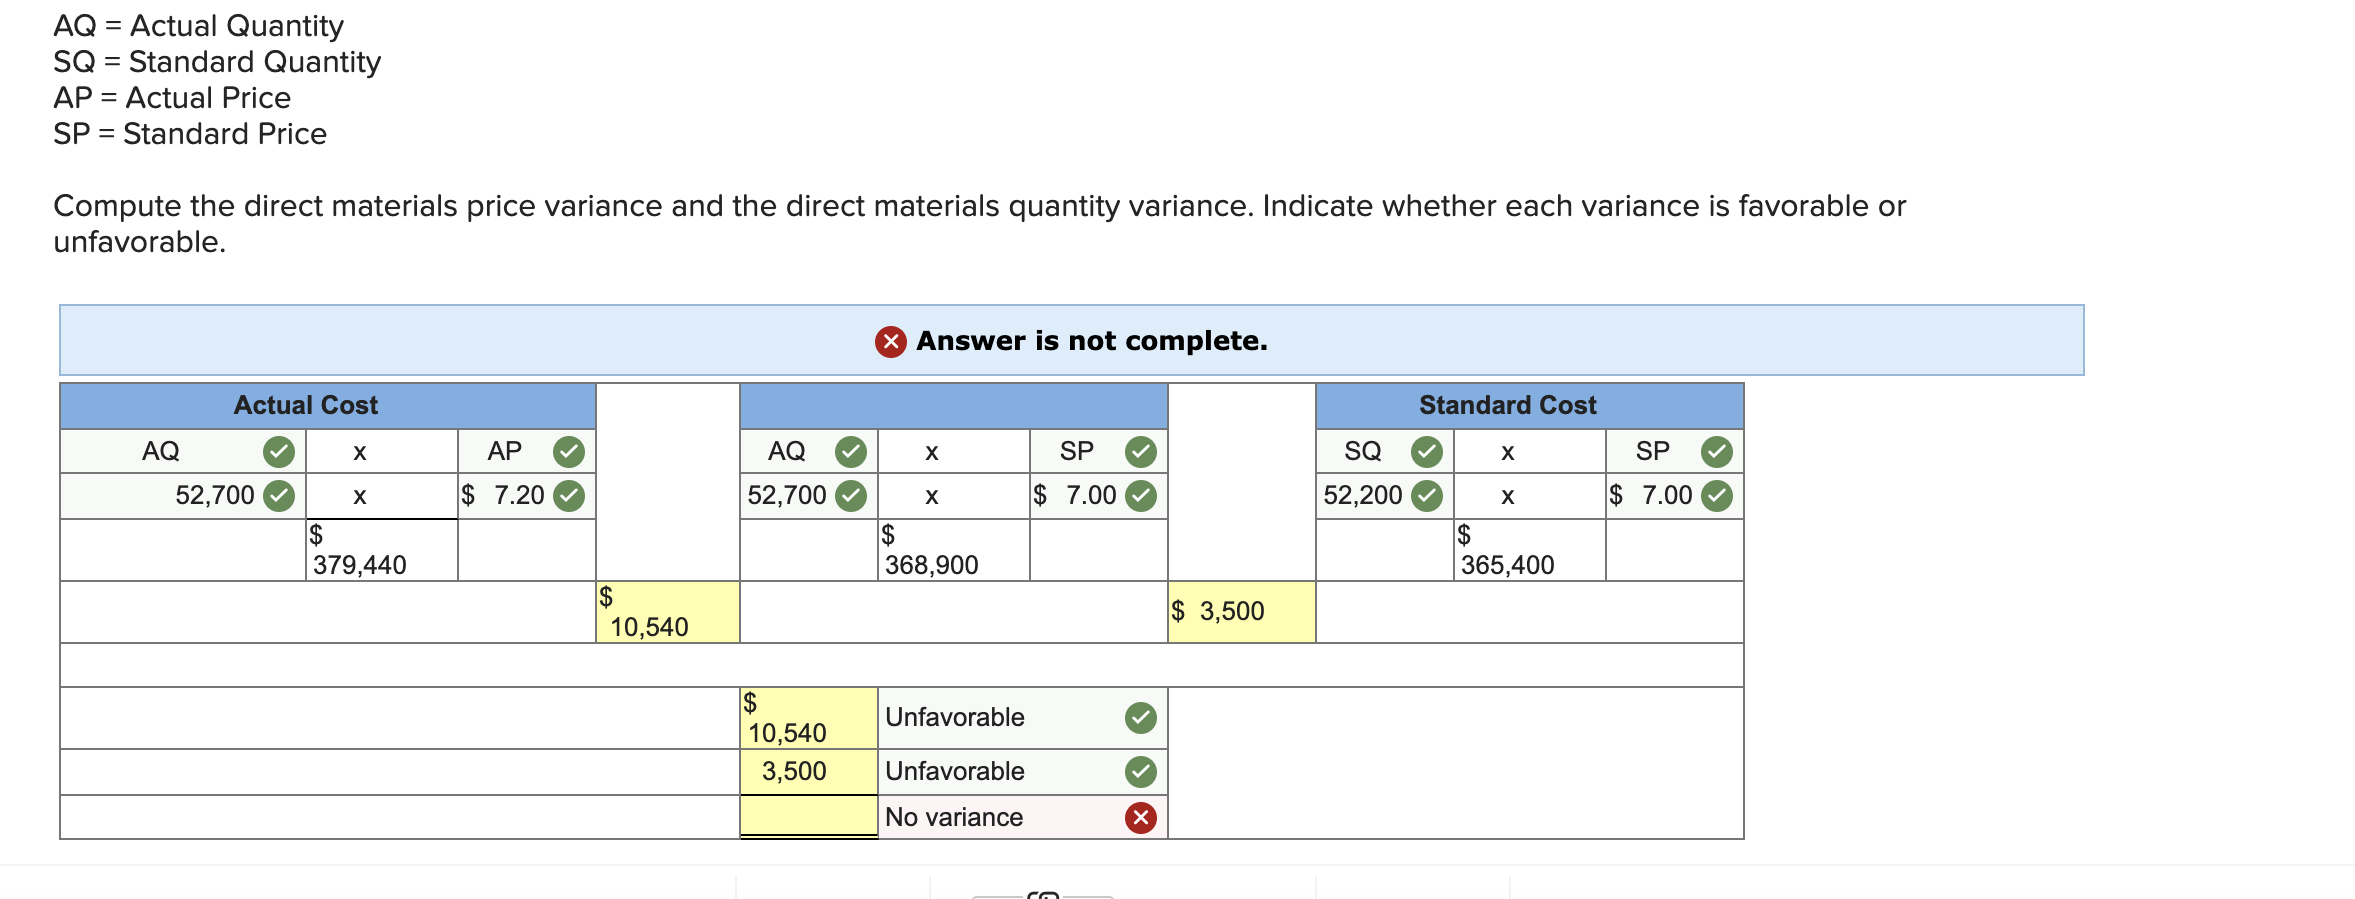The height and width of the screenshot is (899, 2355).
Task: Click the red error icon beside 'Answer is not complete'
Action: coord(890,342)
